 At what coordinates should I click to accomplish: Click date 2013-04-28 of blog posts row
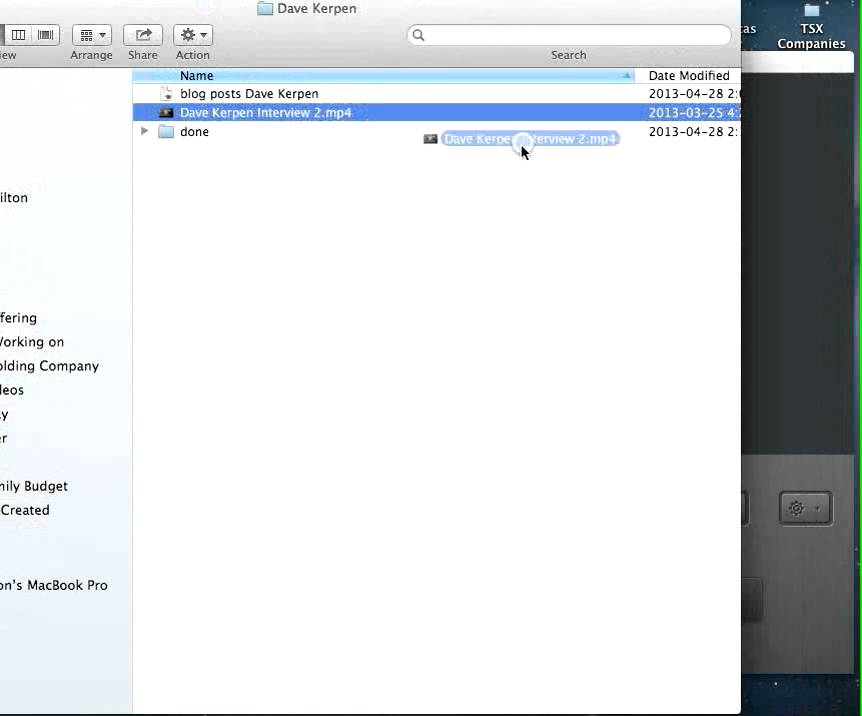tap(694, 94)
